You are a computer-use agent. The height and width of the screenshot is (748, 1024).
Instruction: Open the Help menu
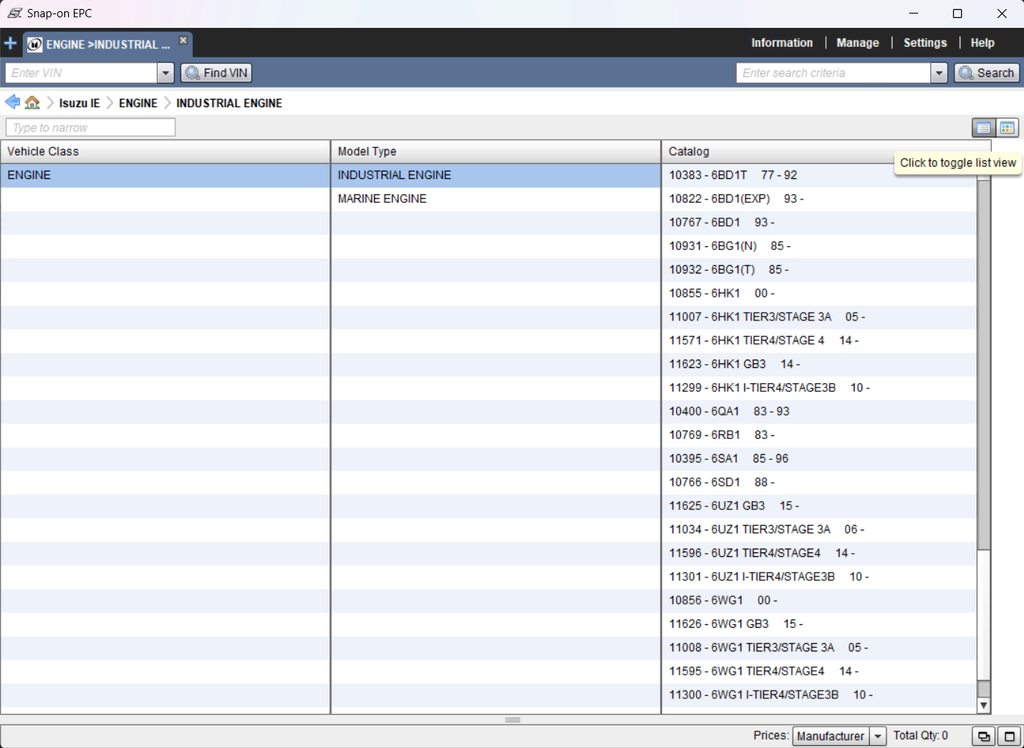982,43
